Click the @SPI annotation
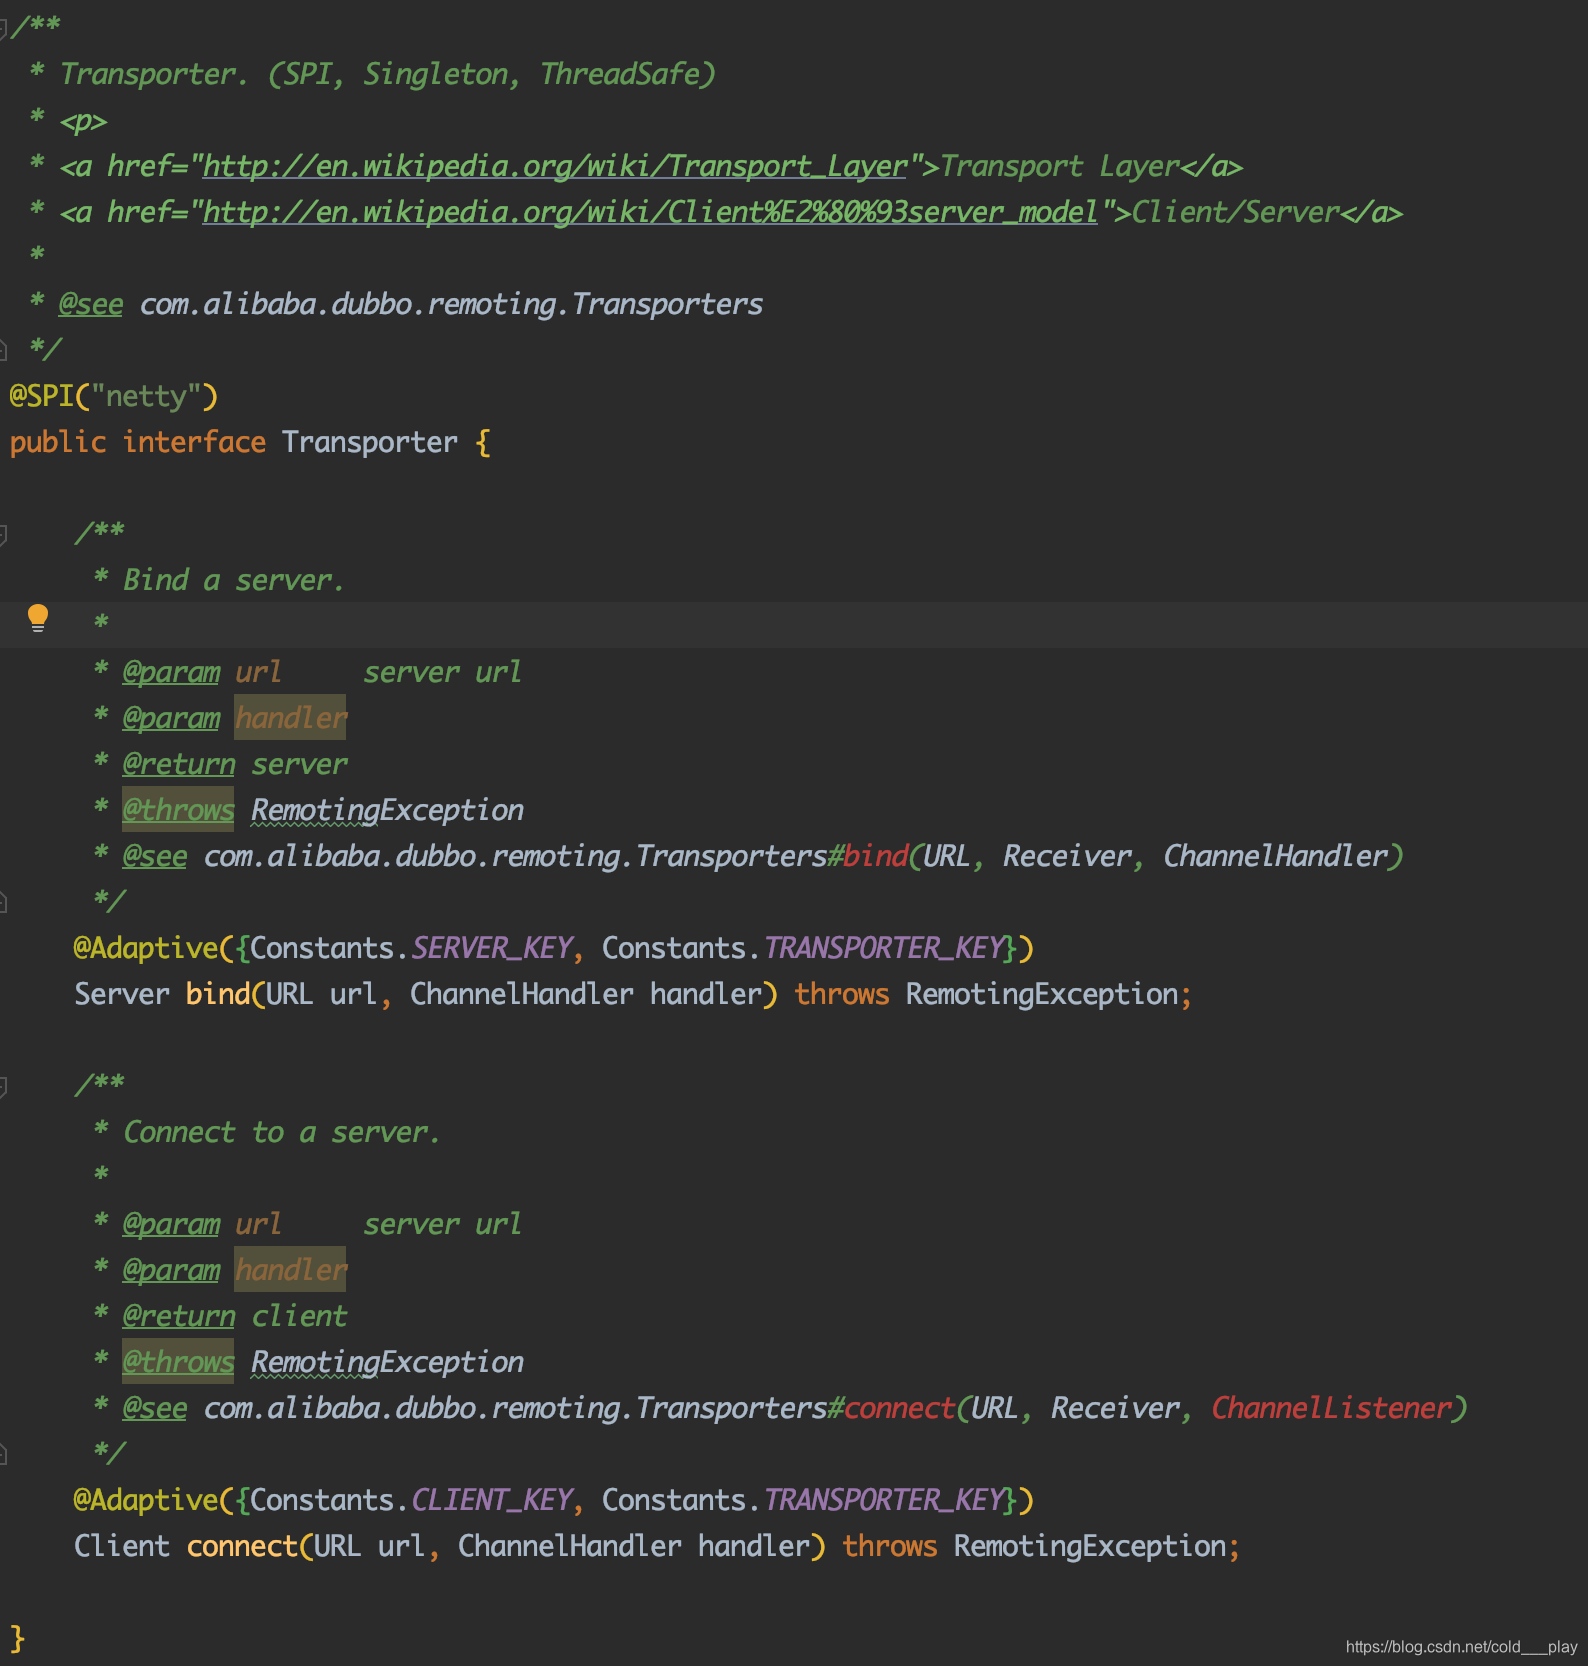This screenshot has width=1588, height=1666. [x=41, y=396]
